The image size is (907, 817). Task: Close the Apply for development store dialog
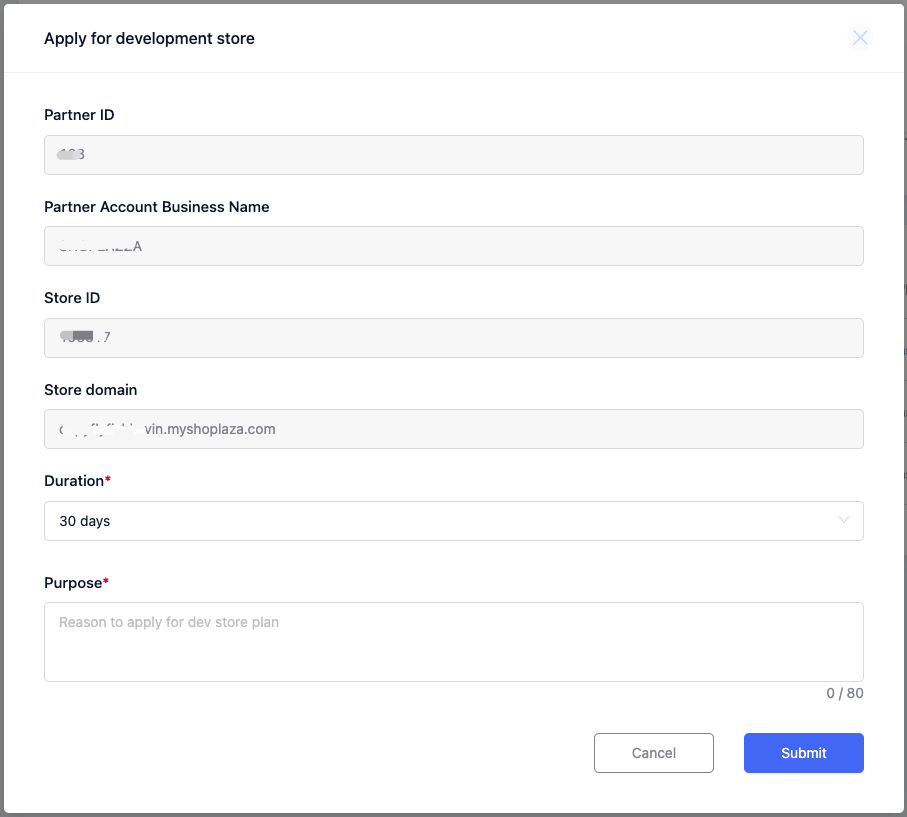pyautogui.click(x=859, y=38)
